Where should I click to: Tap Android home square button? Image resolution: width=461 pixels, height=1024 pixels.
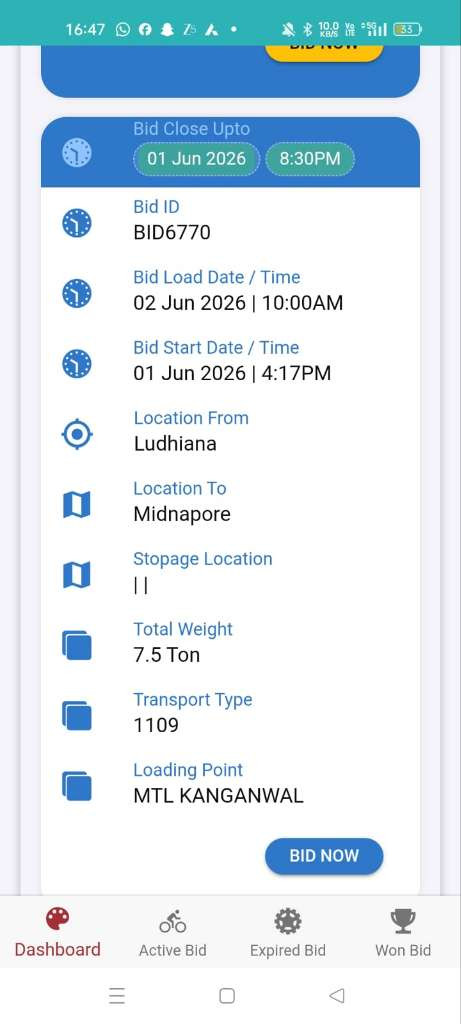point(227,995)
